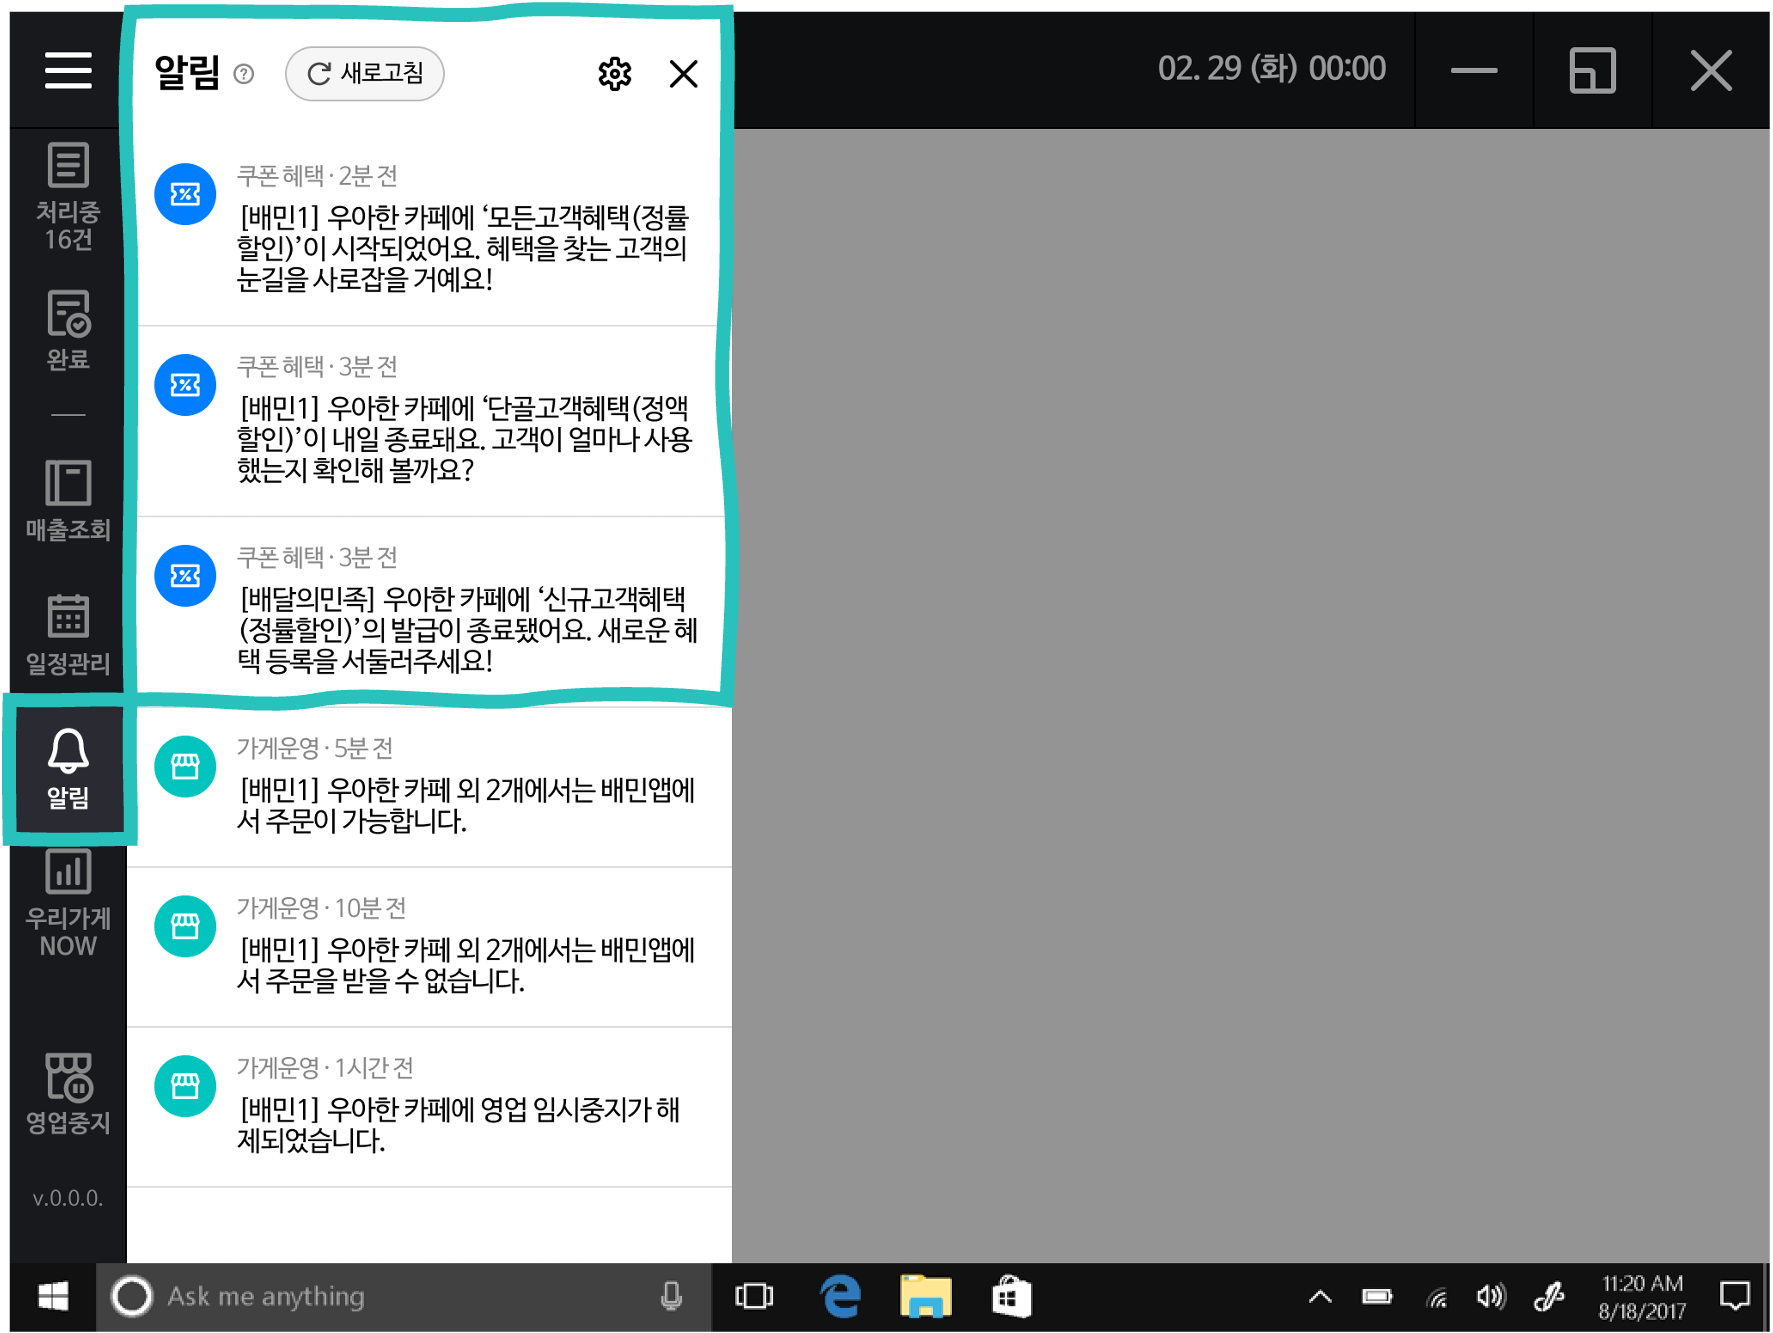Open the 가게운영 notification from 5분 전
The height and width of the screenshot is (1333, 1773).
tap(429, 787)
